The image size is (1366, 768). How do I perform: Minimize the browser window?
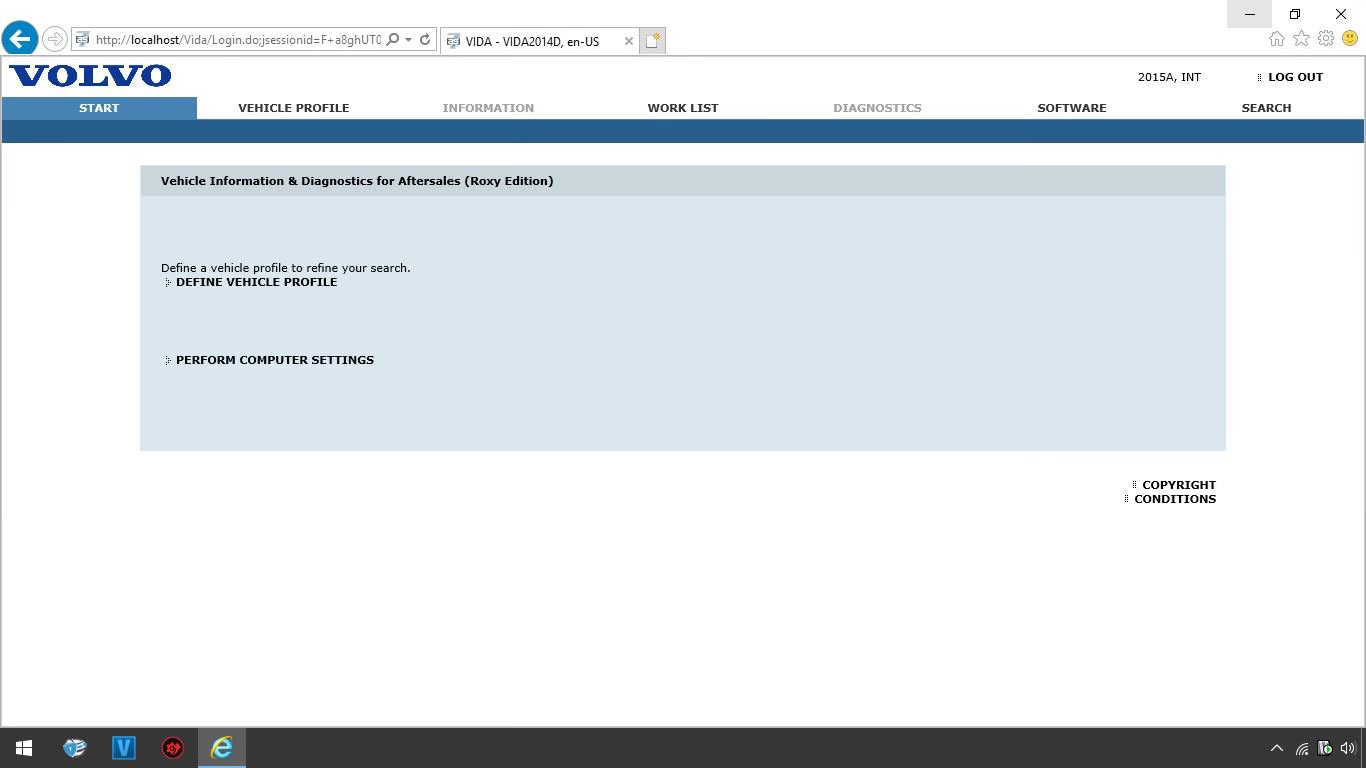[1249, 14]
